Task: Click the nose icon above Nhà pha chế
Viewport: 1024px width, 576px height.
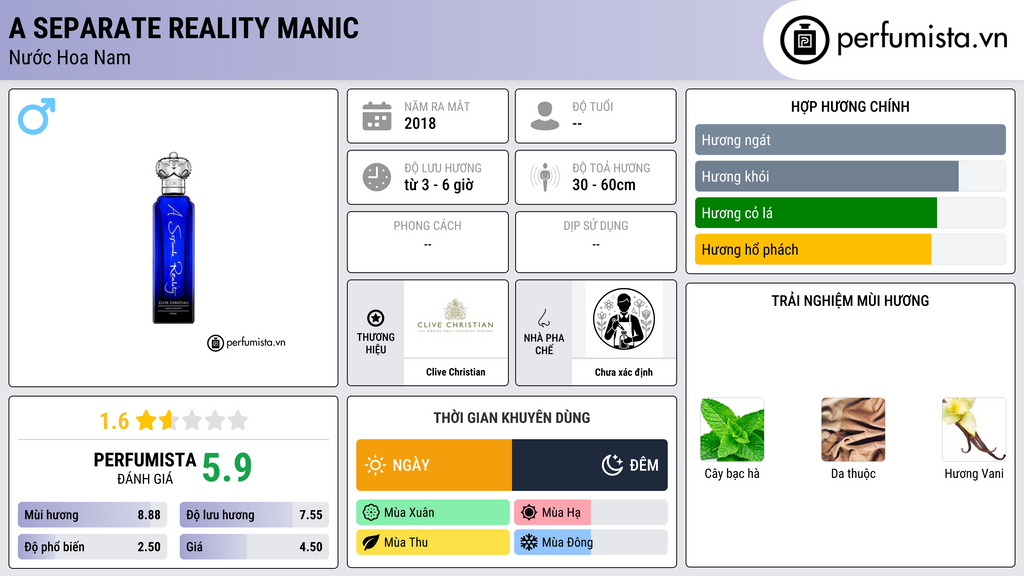Action: pos(543,318)
